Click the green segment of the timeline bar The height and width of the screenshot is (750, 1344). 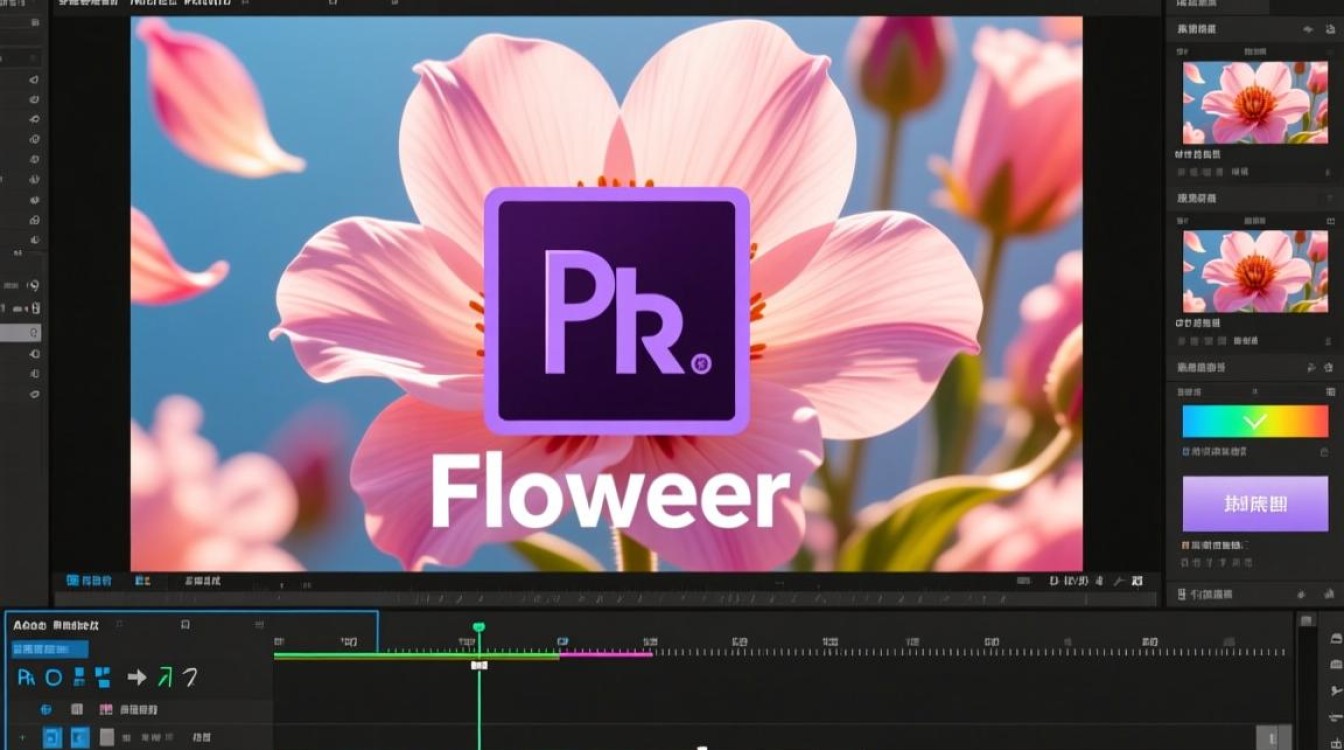tap(416, 655)
